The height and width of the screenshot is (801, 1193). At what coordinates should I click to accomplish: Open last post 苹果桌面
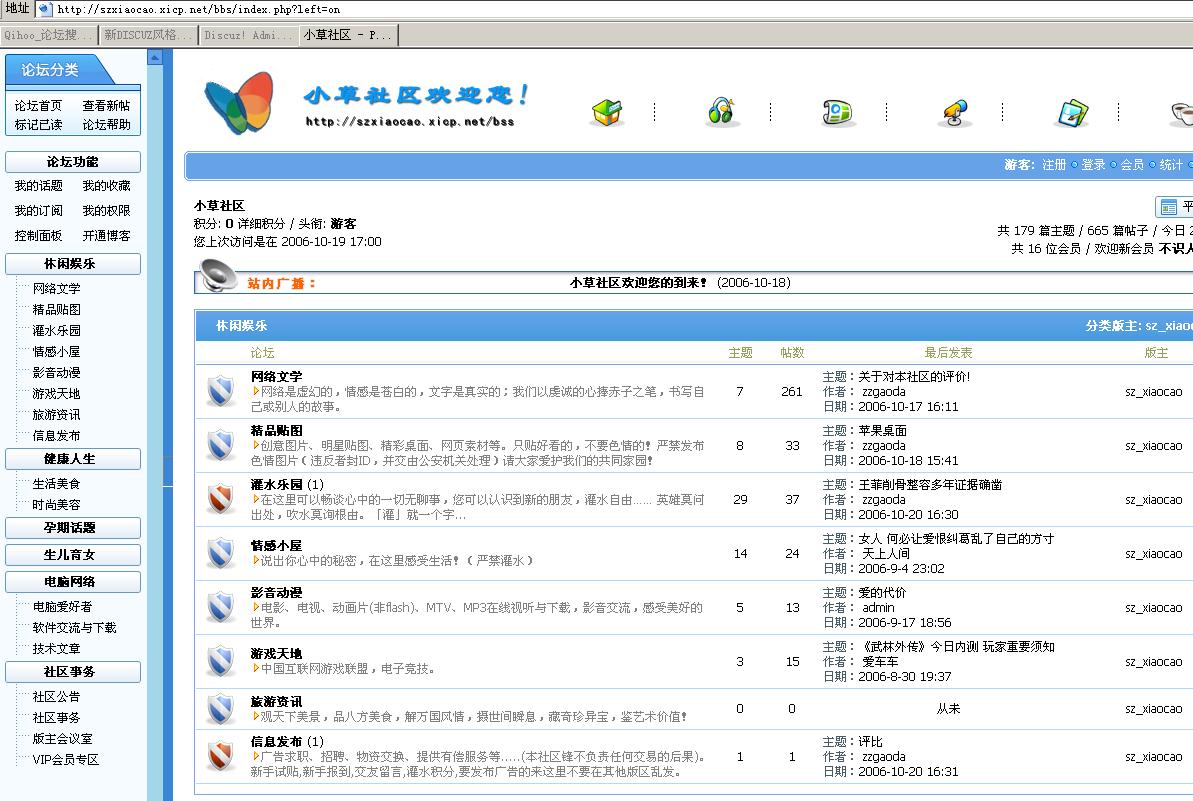coord(883,431)
